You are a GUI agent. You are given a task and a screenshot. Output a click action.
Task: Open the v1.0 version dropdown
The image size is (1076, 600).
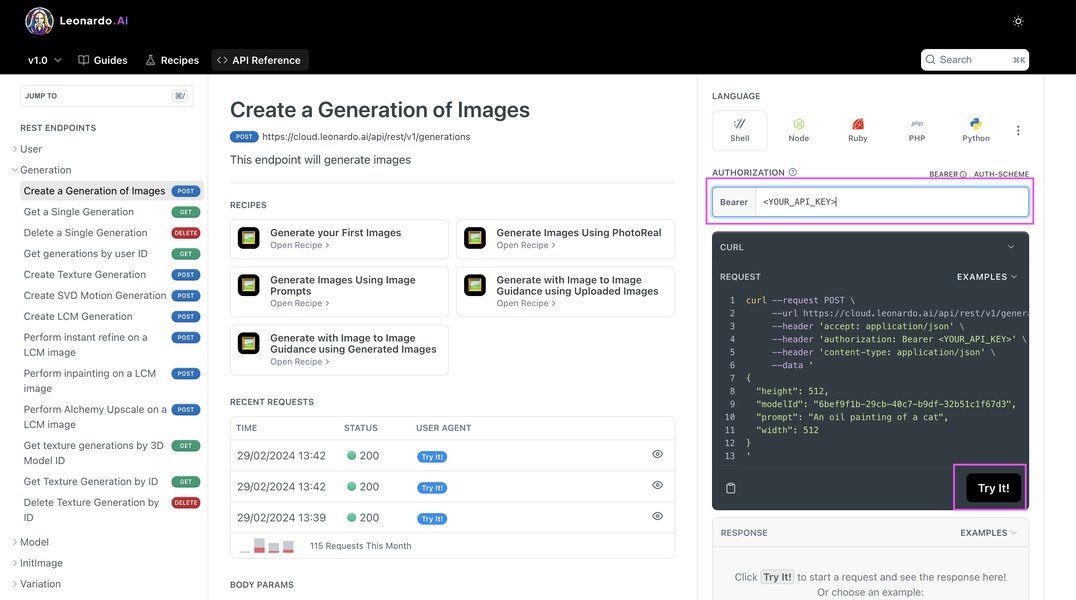[x=45, y=60]
